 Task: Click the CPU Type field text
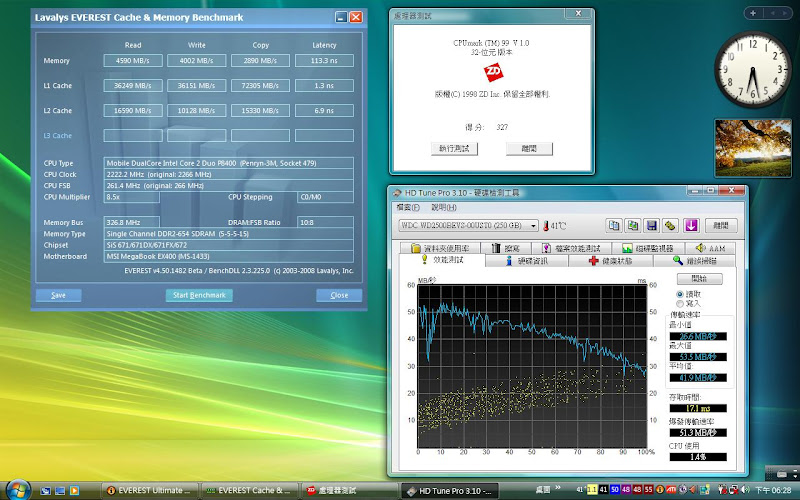(x=229, y=163)
